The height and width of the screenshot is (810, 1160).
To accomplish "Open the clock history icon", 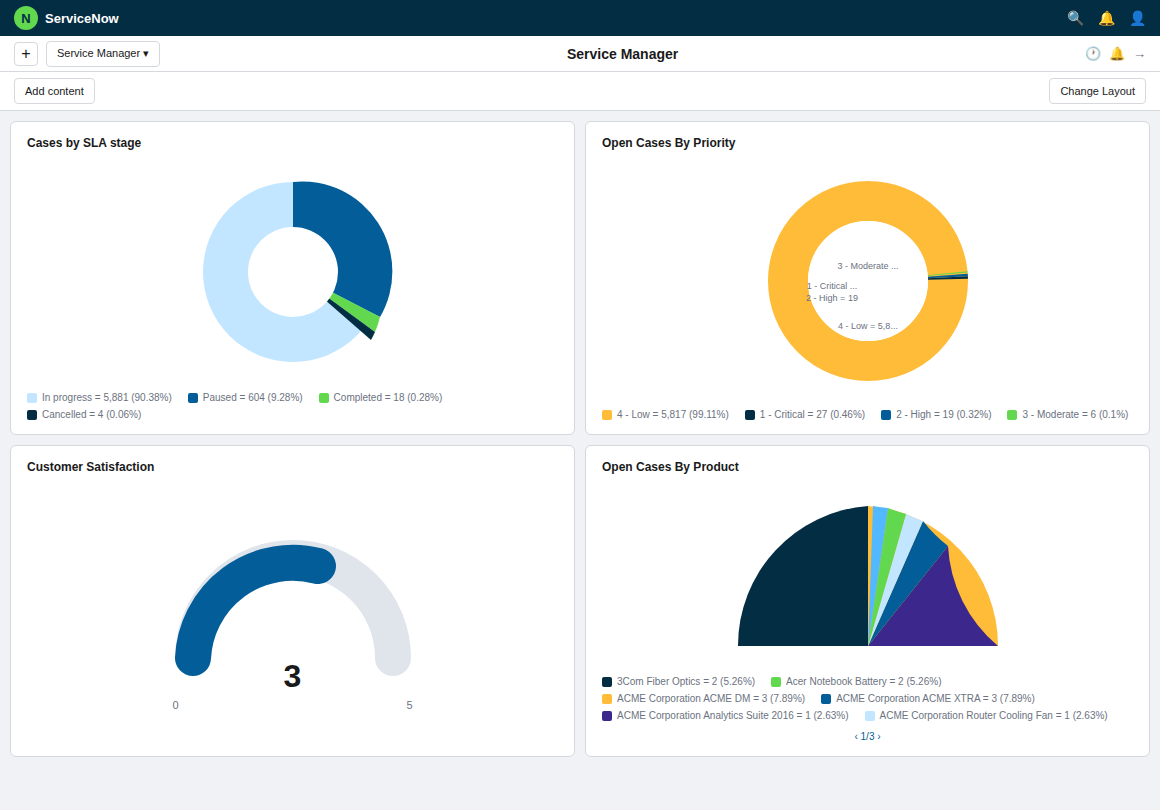I will [1093, 54].
